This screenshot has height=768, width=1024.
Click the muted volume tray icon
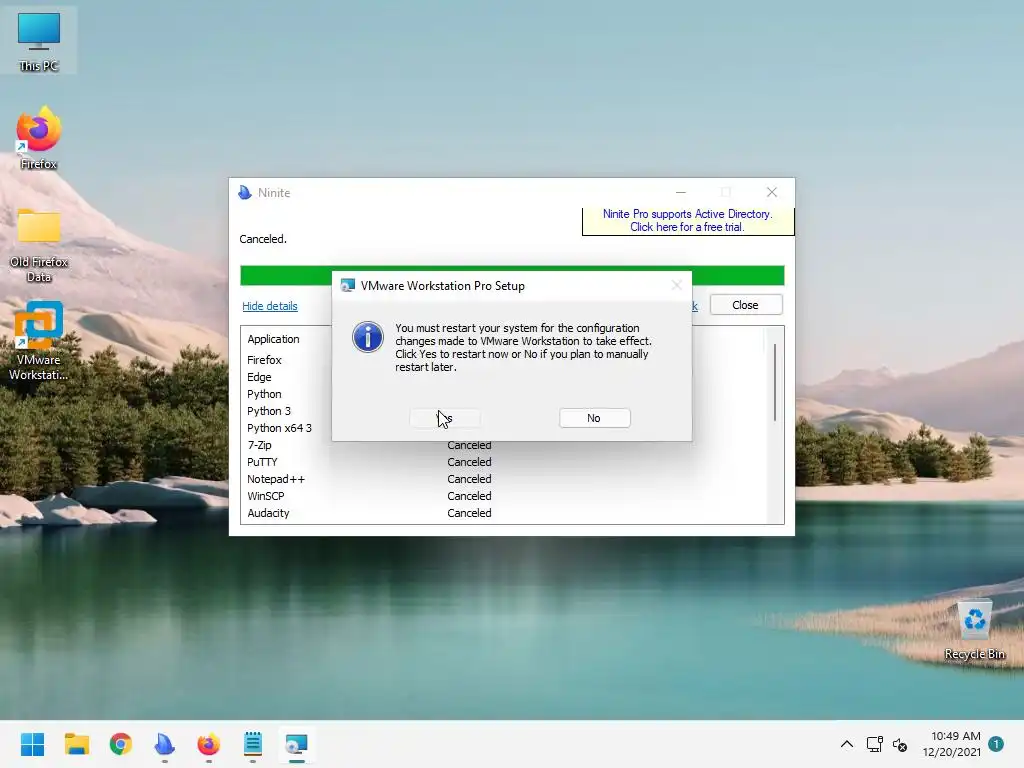tap(901, 744)
